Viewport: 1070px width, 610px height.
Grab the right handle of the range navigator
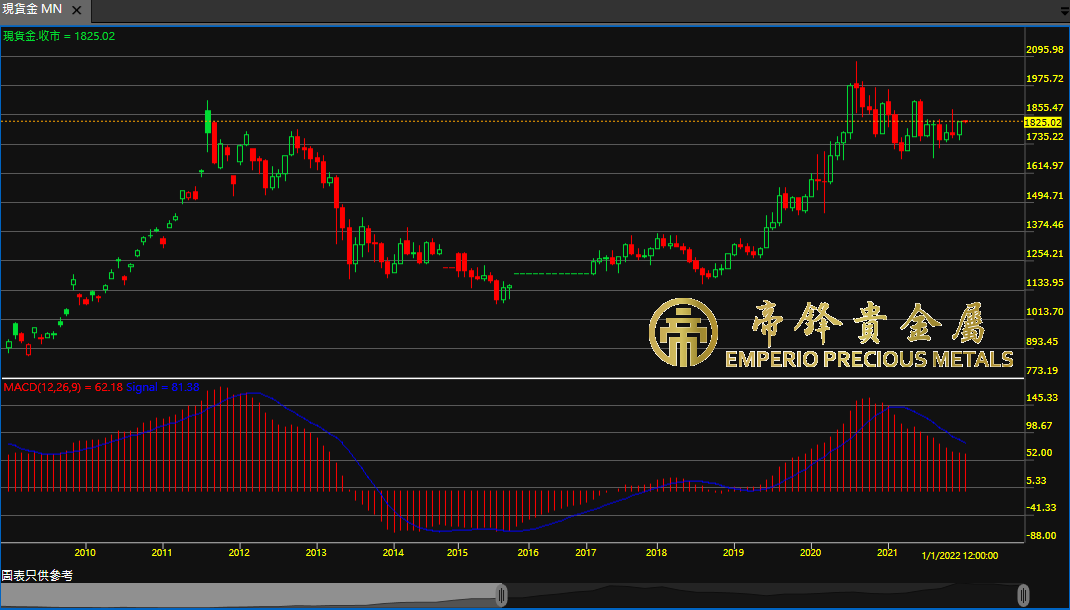pyautogui.click(x=1023, y=595)
